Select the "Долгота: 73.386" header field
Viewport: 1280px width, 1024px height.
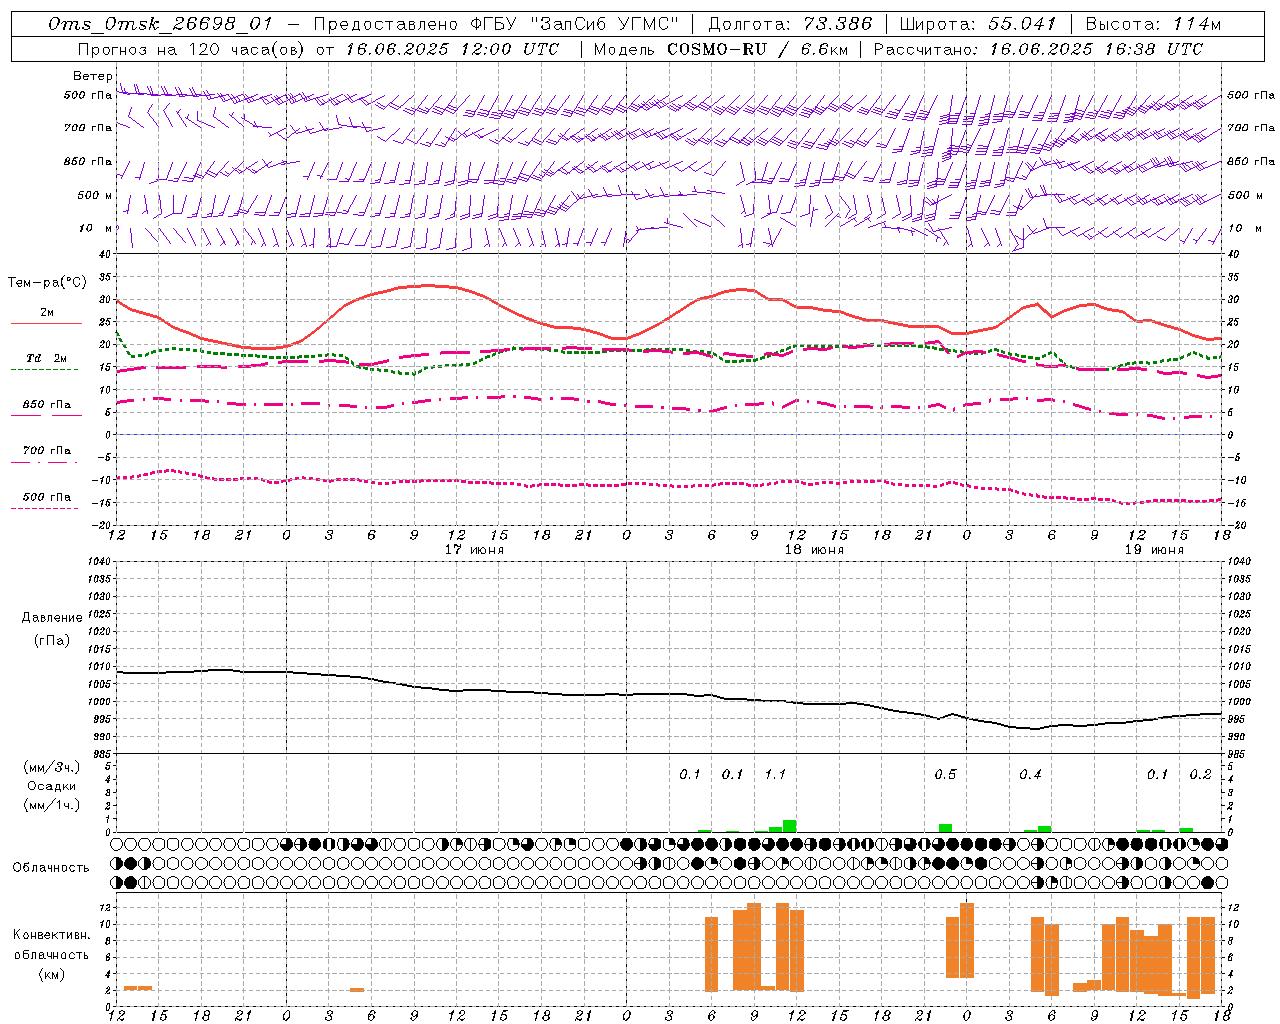(789, 24)
